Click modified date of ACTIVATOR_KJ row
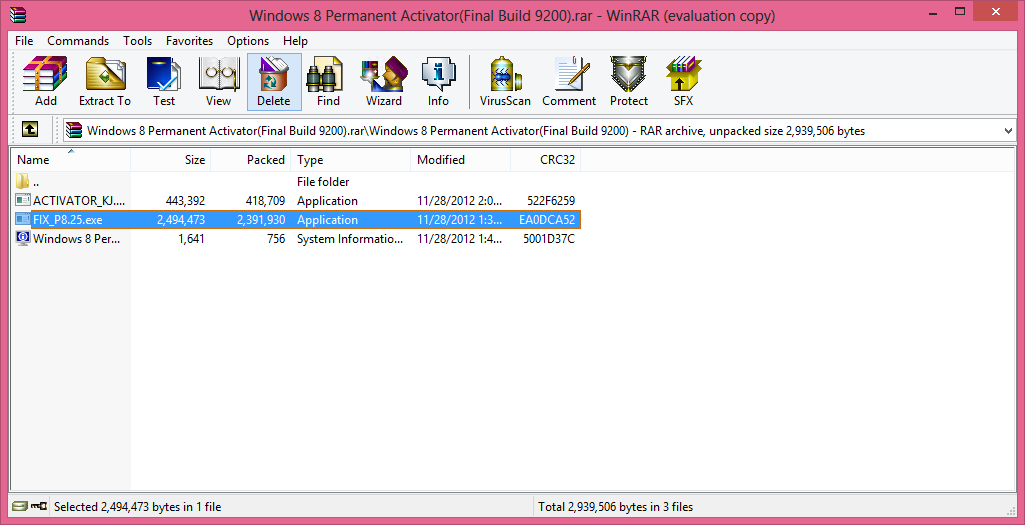This screenshot has height=525, width=1025. (x=460, y=201)
